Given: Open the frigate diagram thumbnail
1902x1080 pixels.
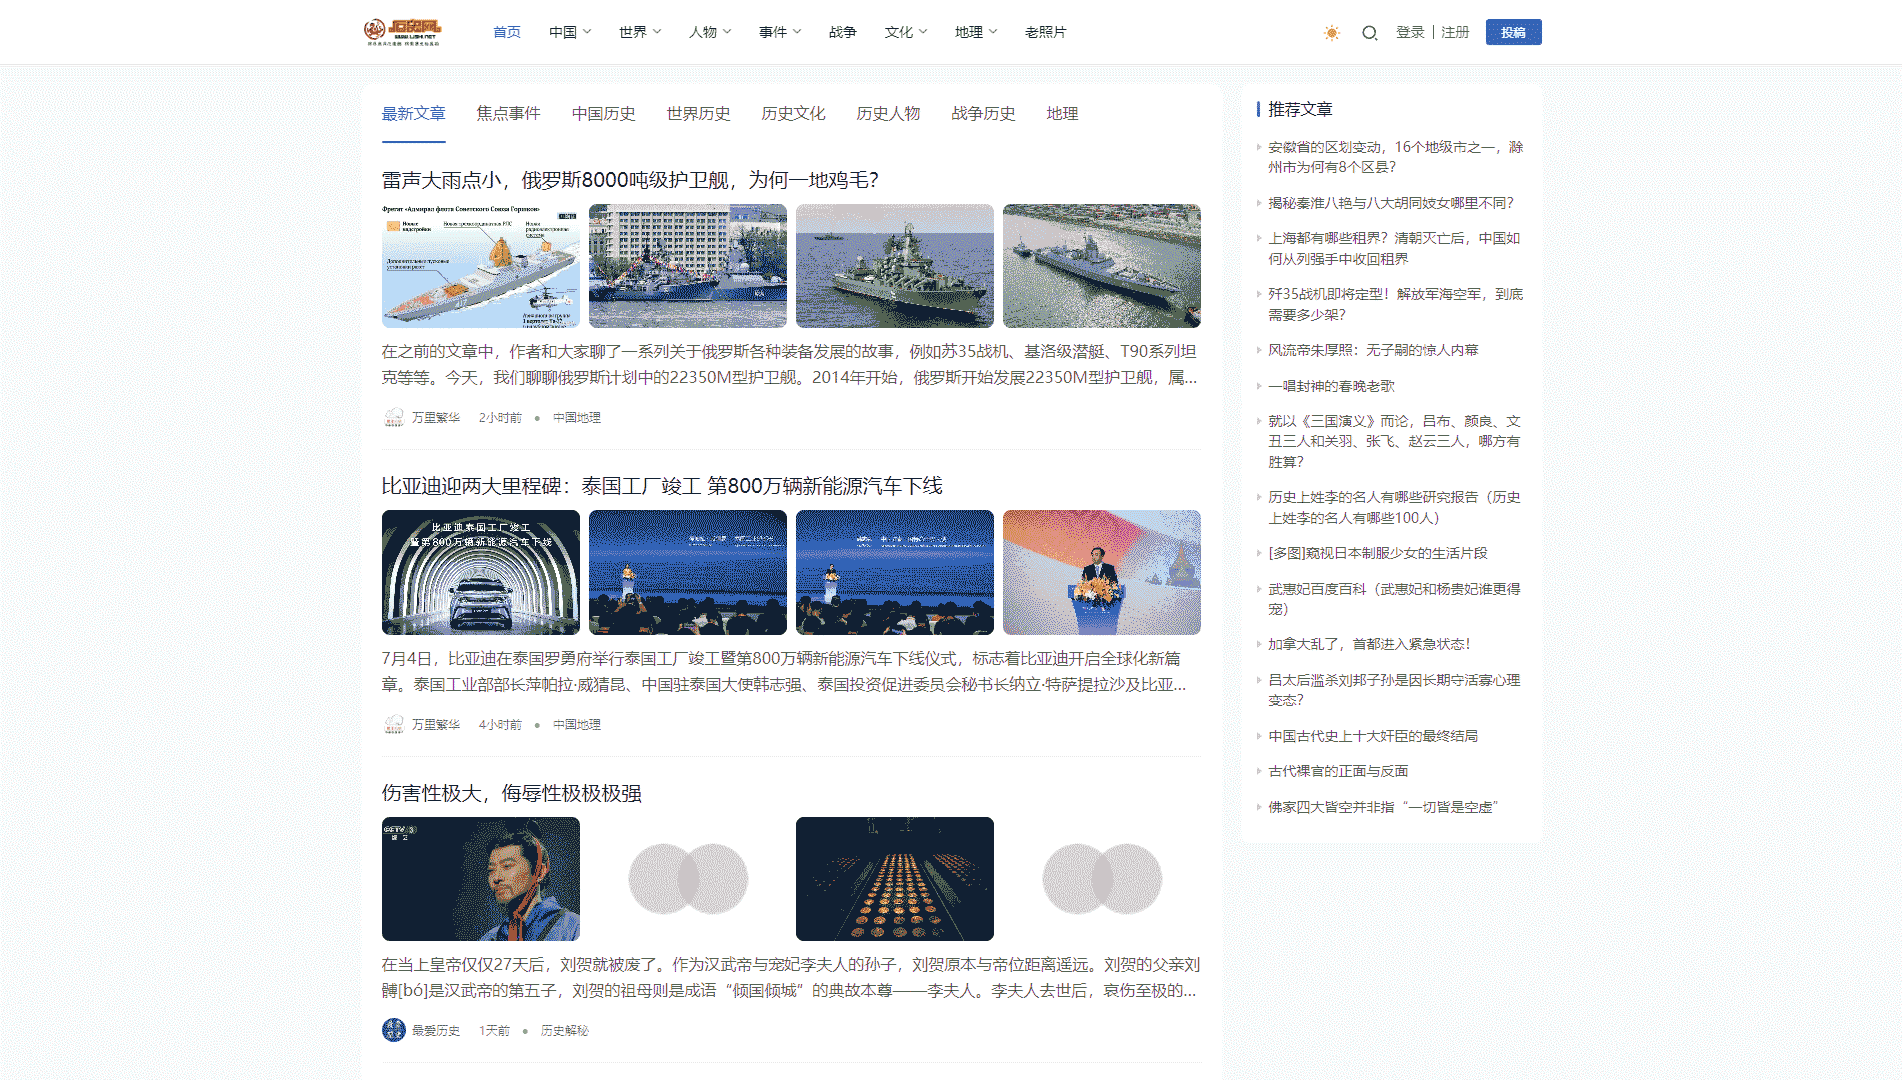Looking at the screenshot, I should pos(481,266).
